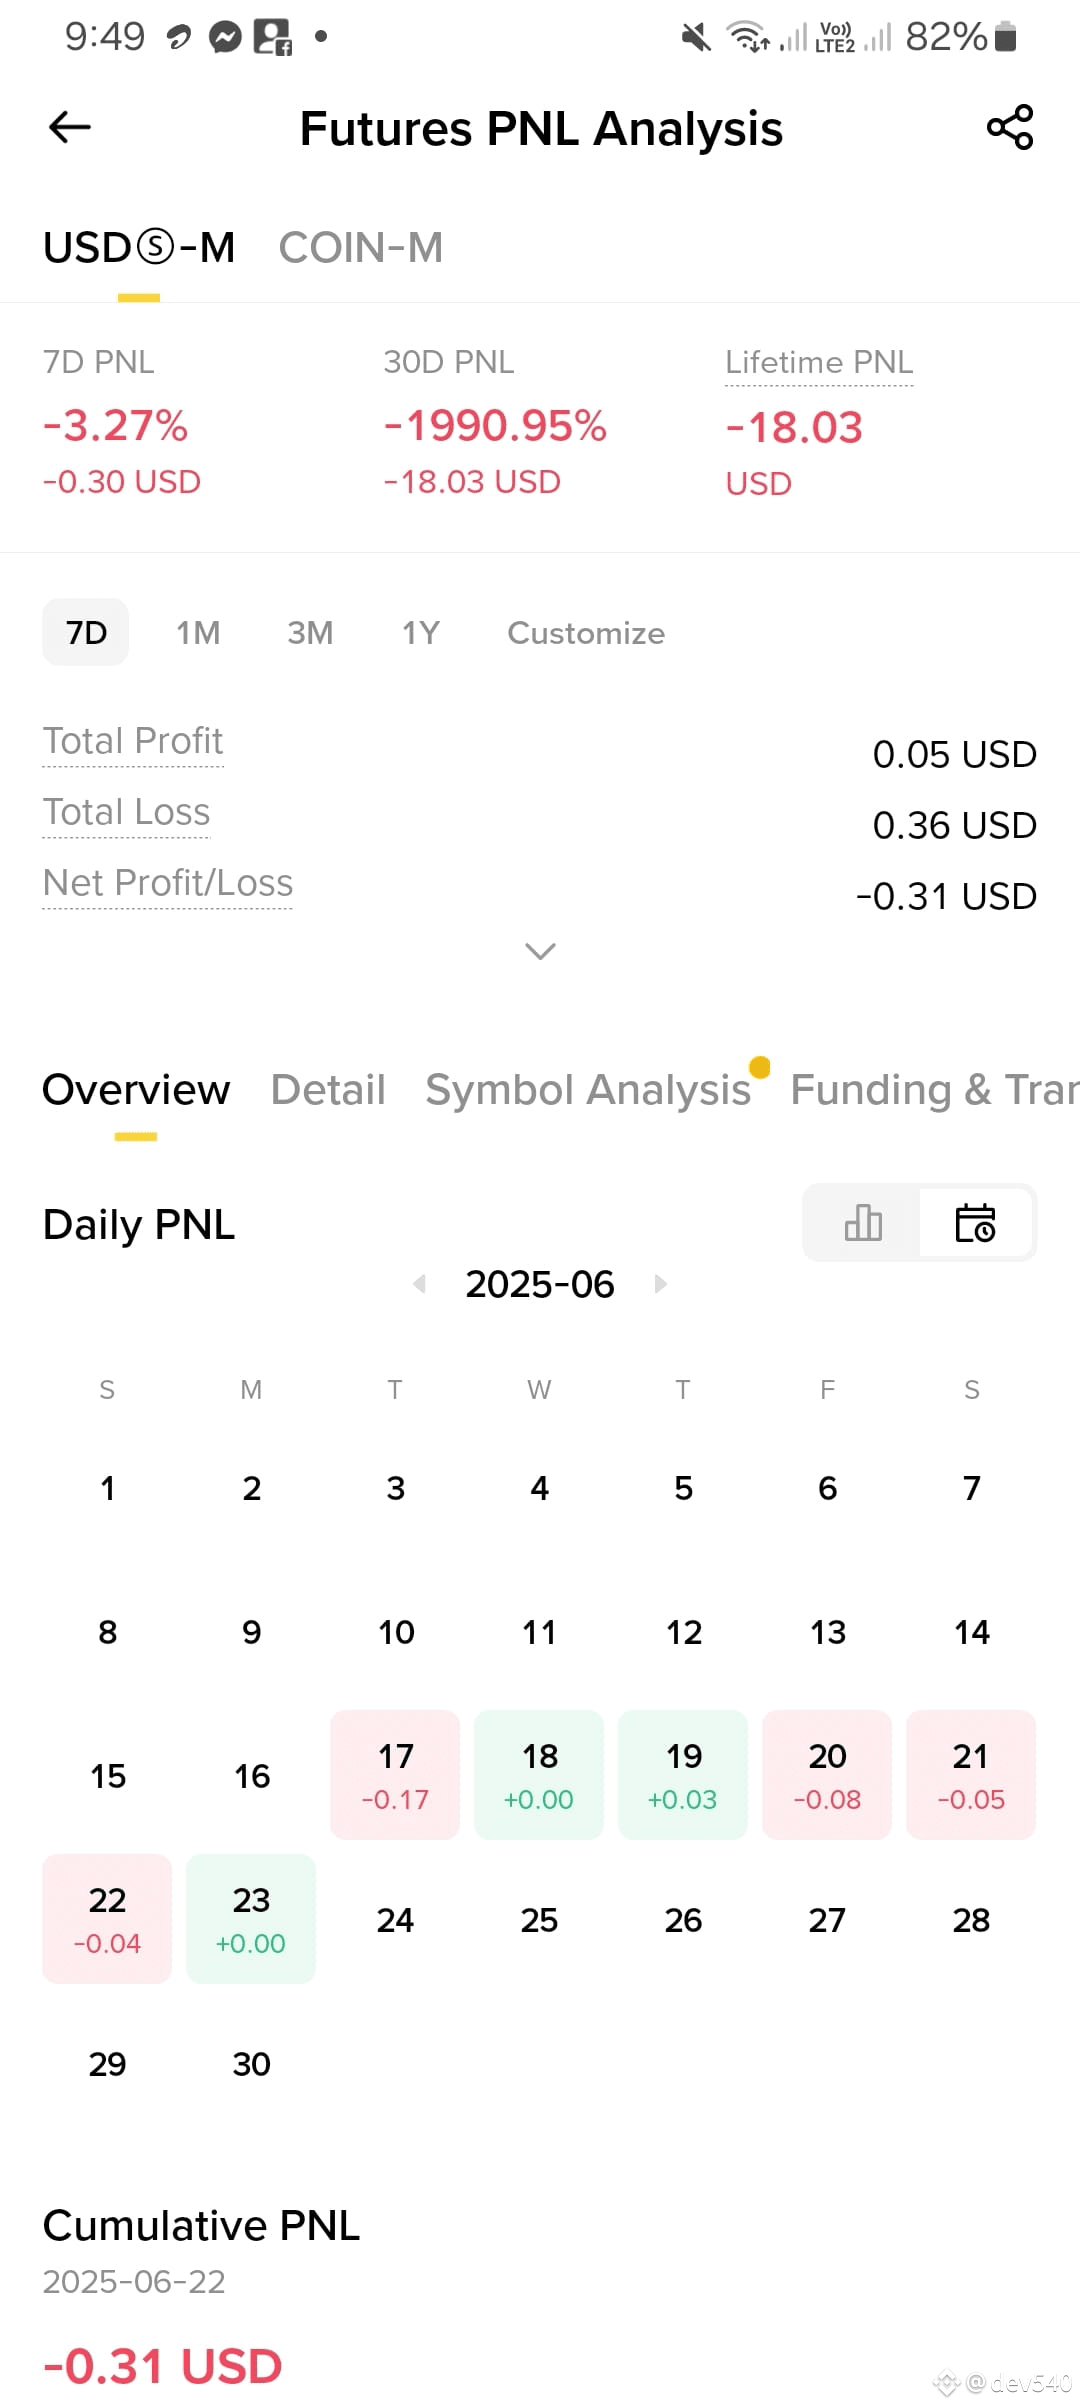Select June 17 calendar cell

[x=395, y=1775]
